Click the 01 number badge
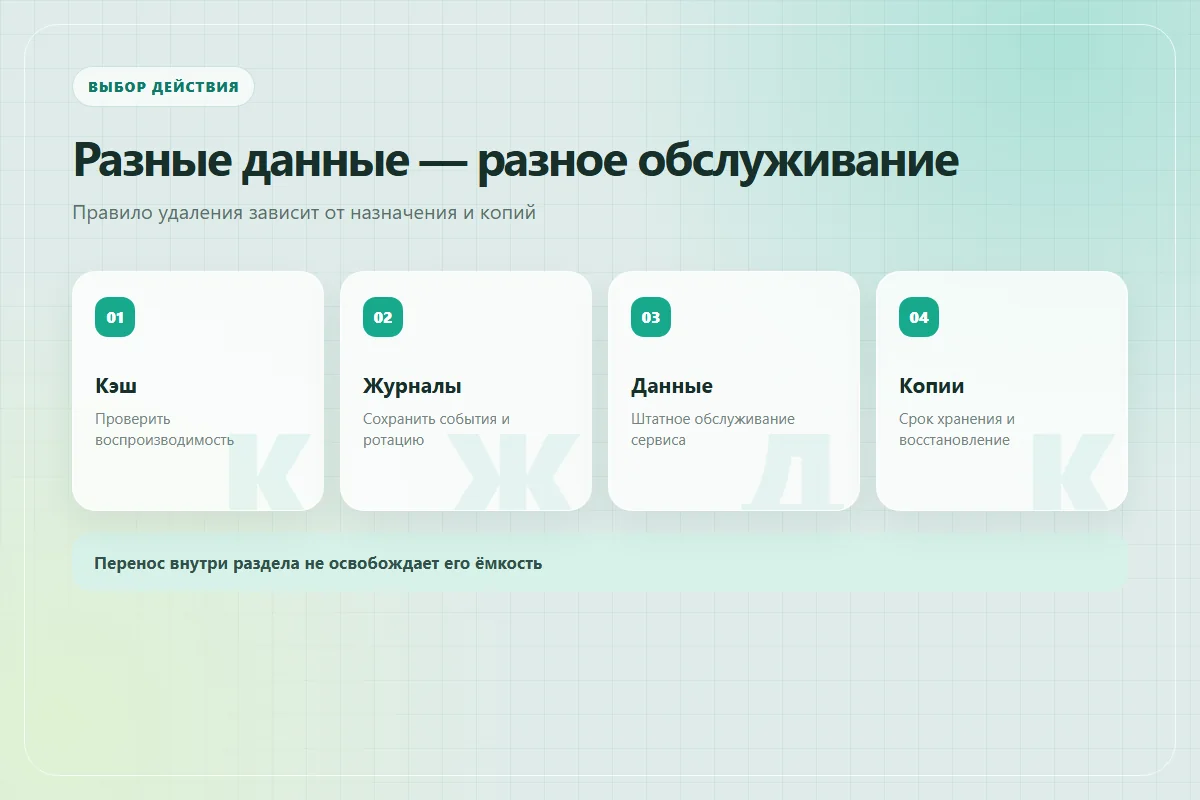 (115, 317)
